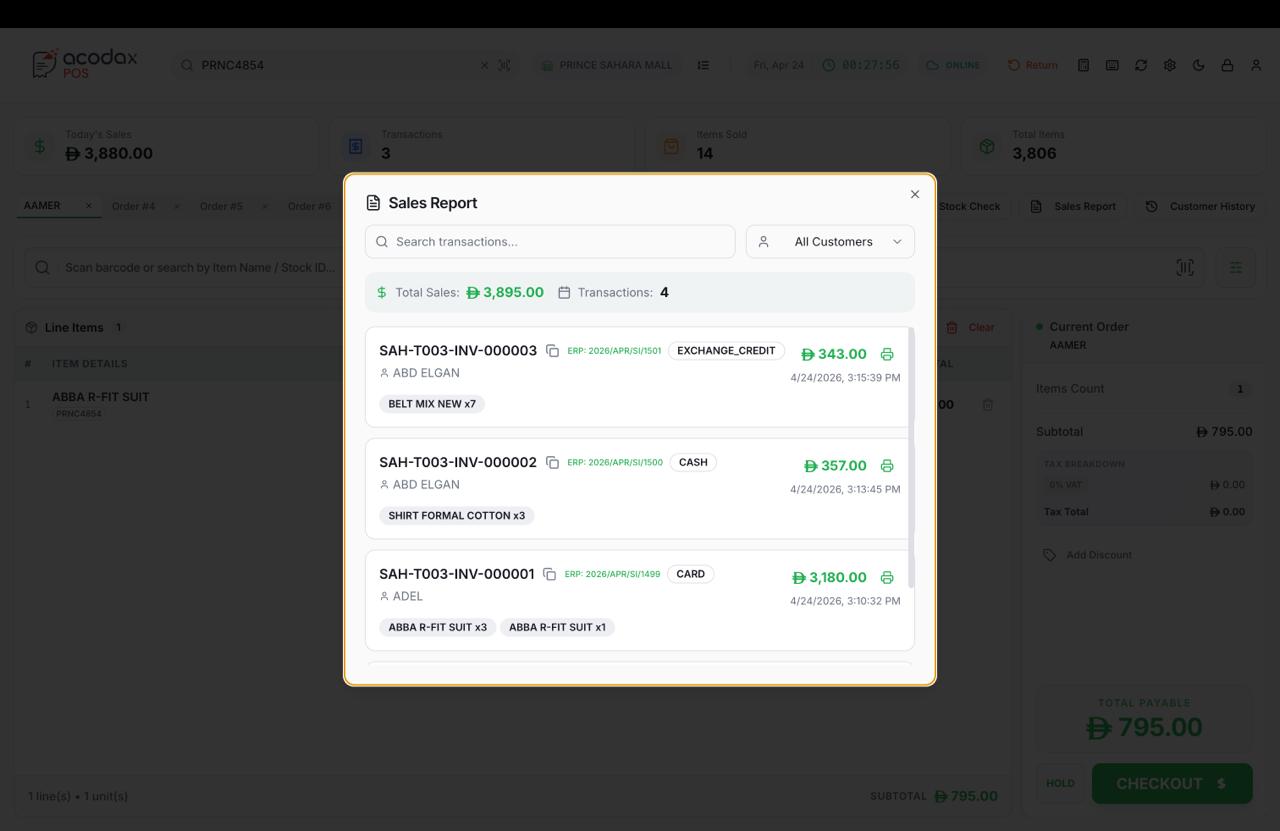
Task: Click the ONLINE status indicator
Action: pyautogui.click(x=953, y=65)
